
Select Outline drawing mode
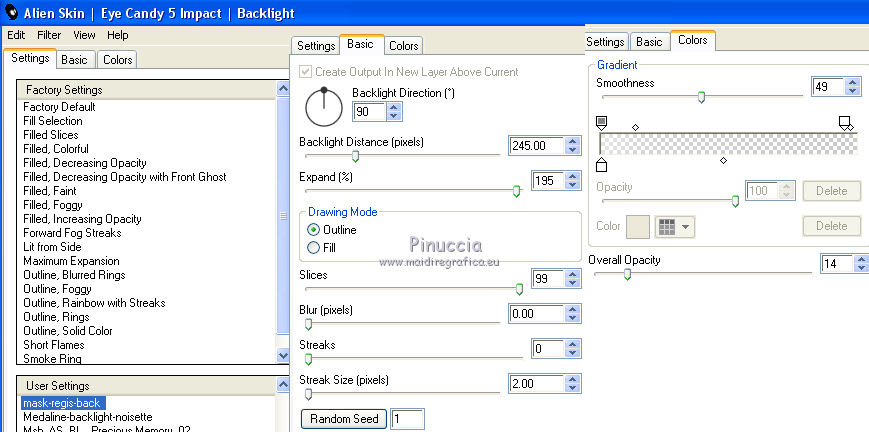point(313,230)
